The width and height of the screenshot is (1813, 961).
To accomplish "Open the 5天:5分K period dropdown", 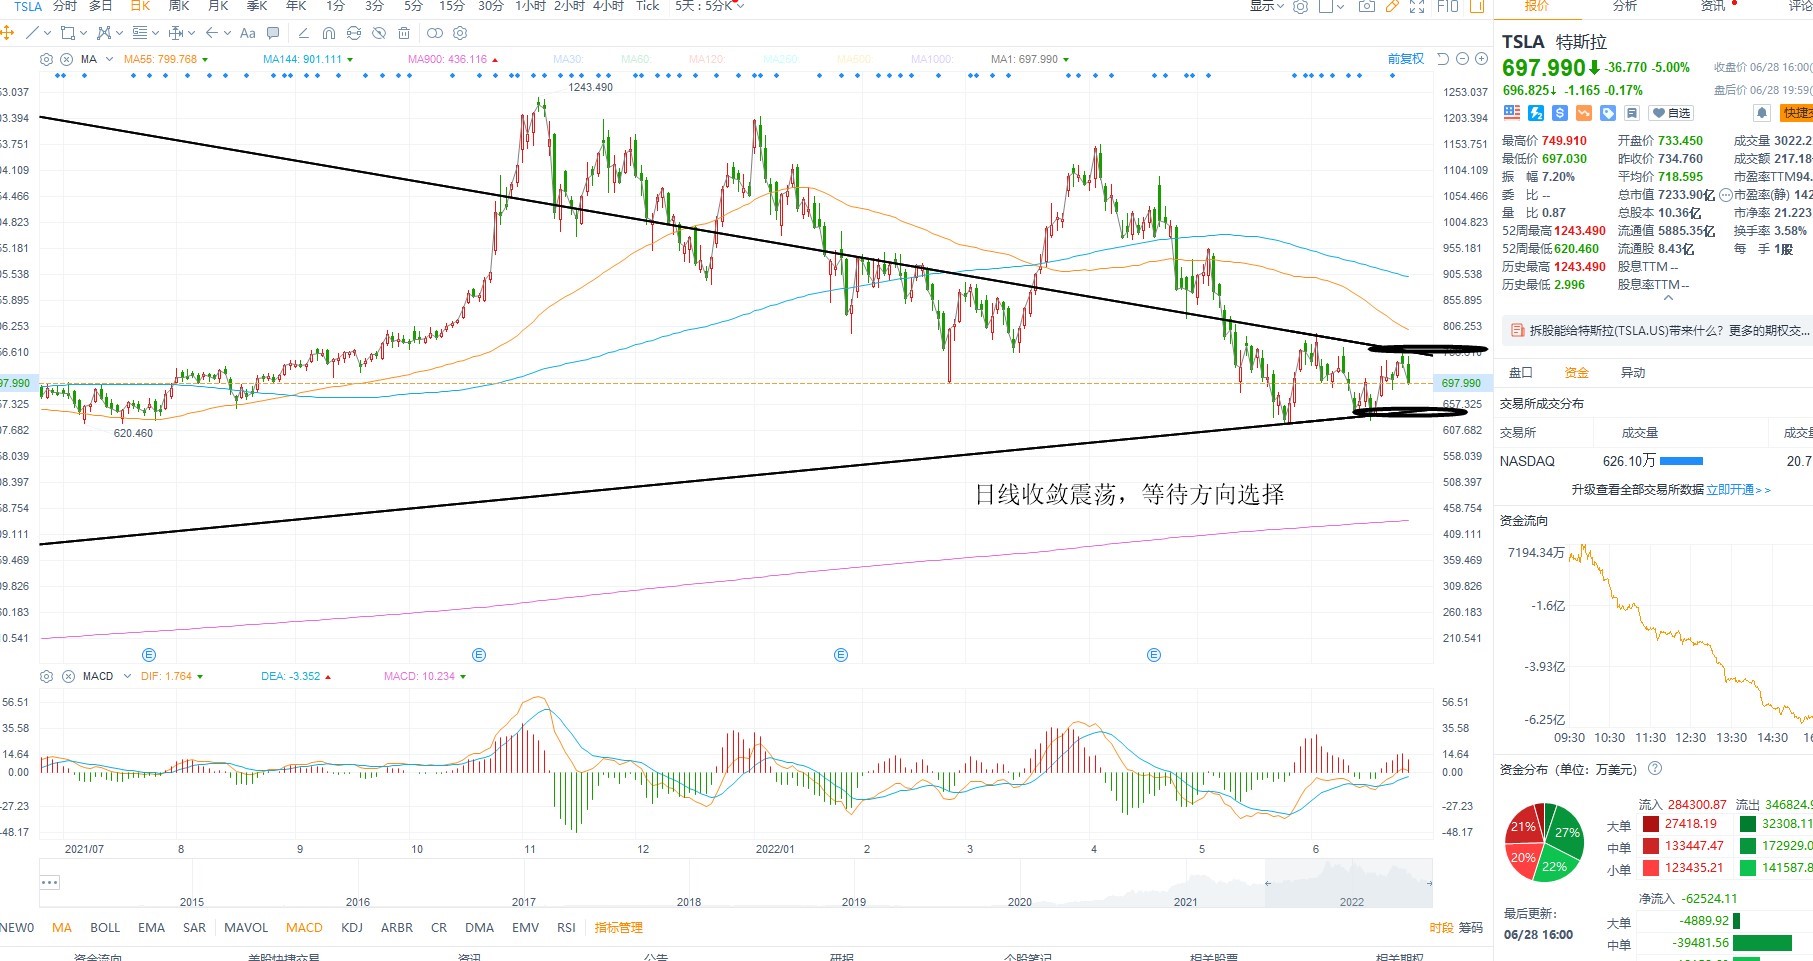I will tap(710, 6).
